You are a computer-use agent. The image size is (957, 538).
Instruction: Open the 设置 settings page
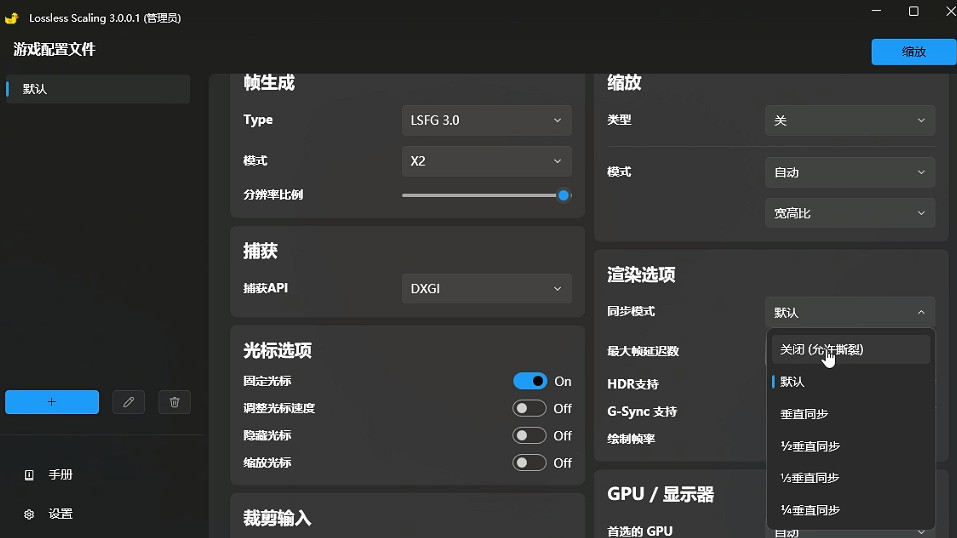[x=60, y=514]
